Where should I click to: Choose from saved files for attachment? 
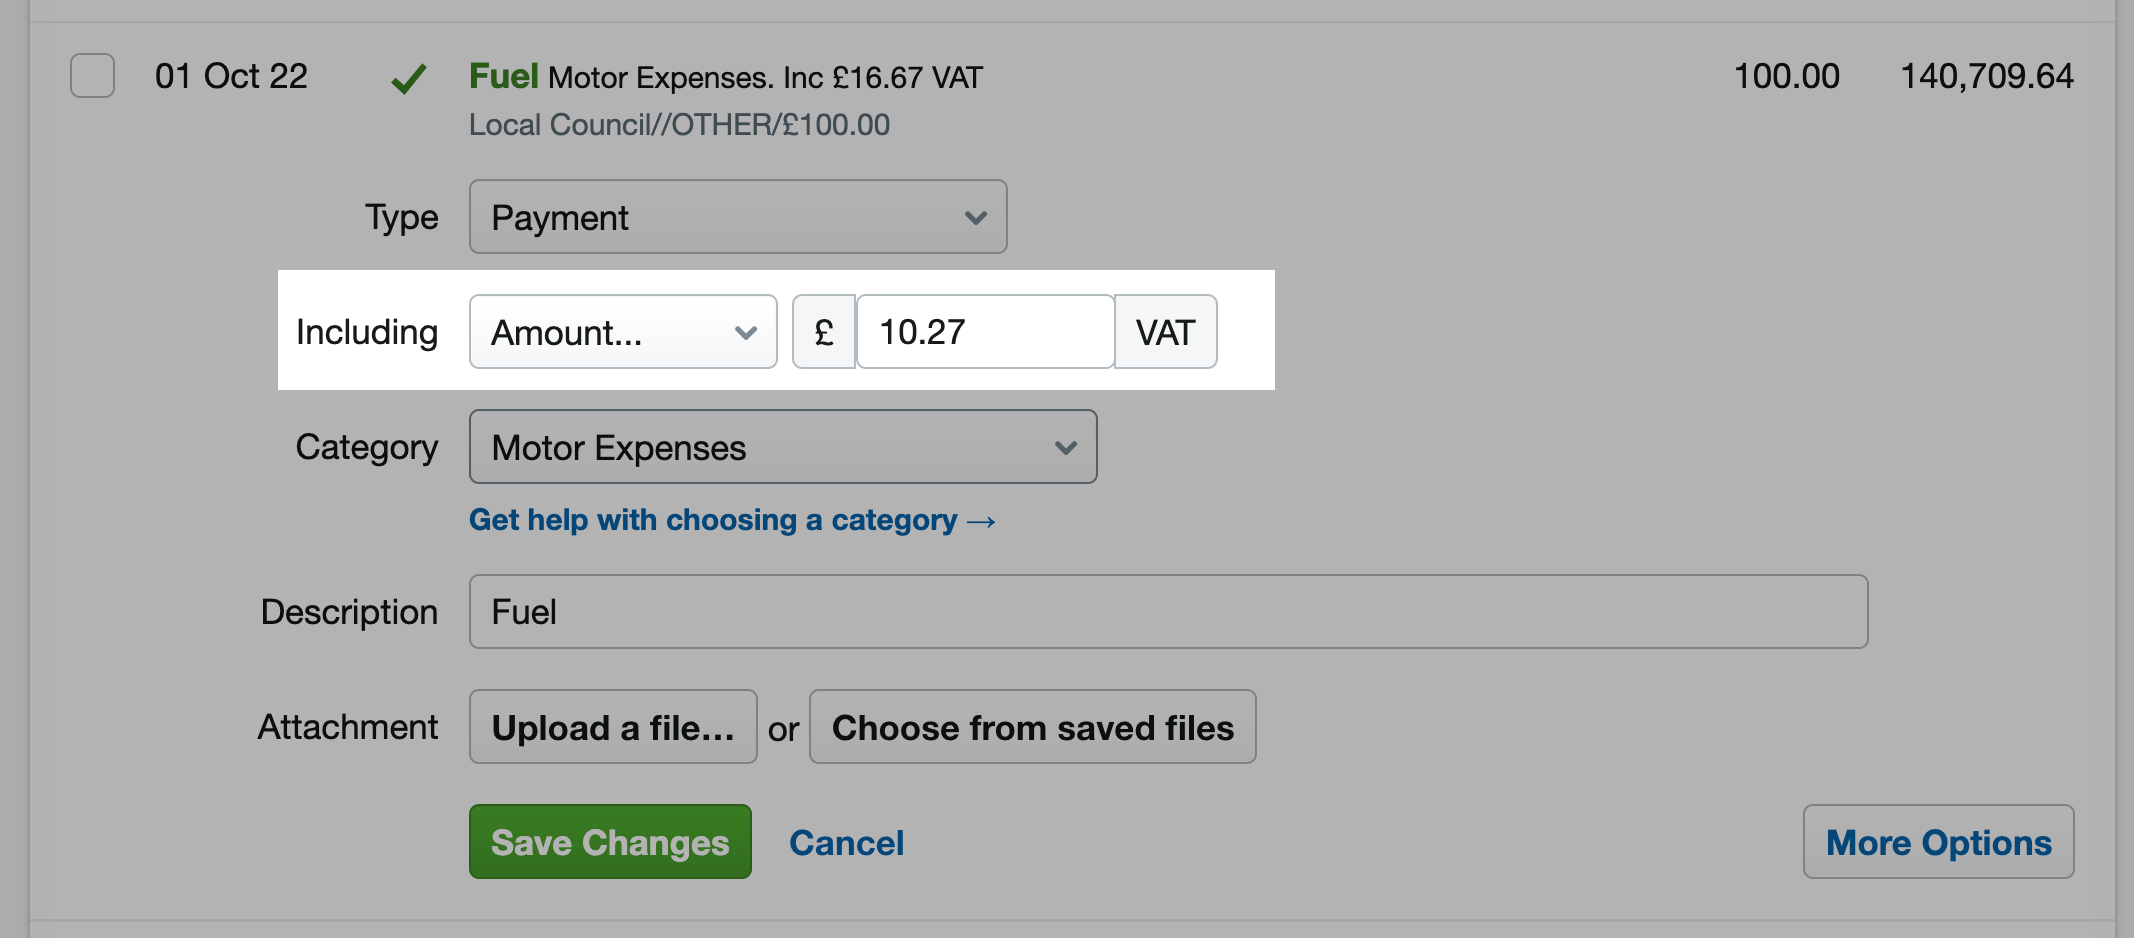[1032, 727]
